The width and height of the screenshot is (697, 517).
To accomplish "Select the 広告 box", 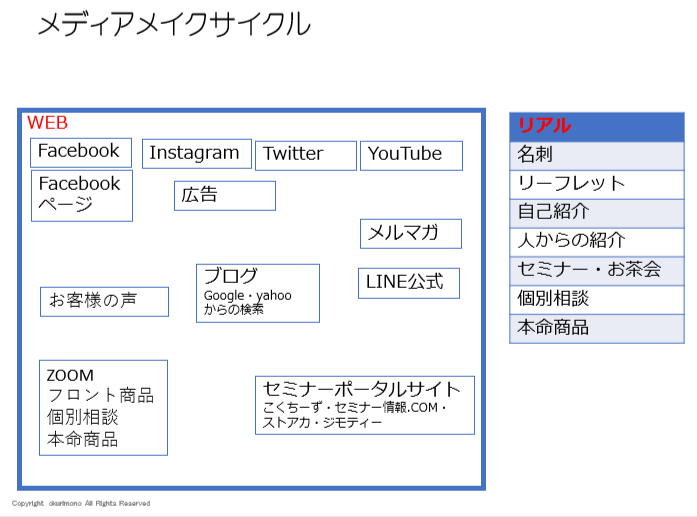I will (224, 196).
